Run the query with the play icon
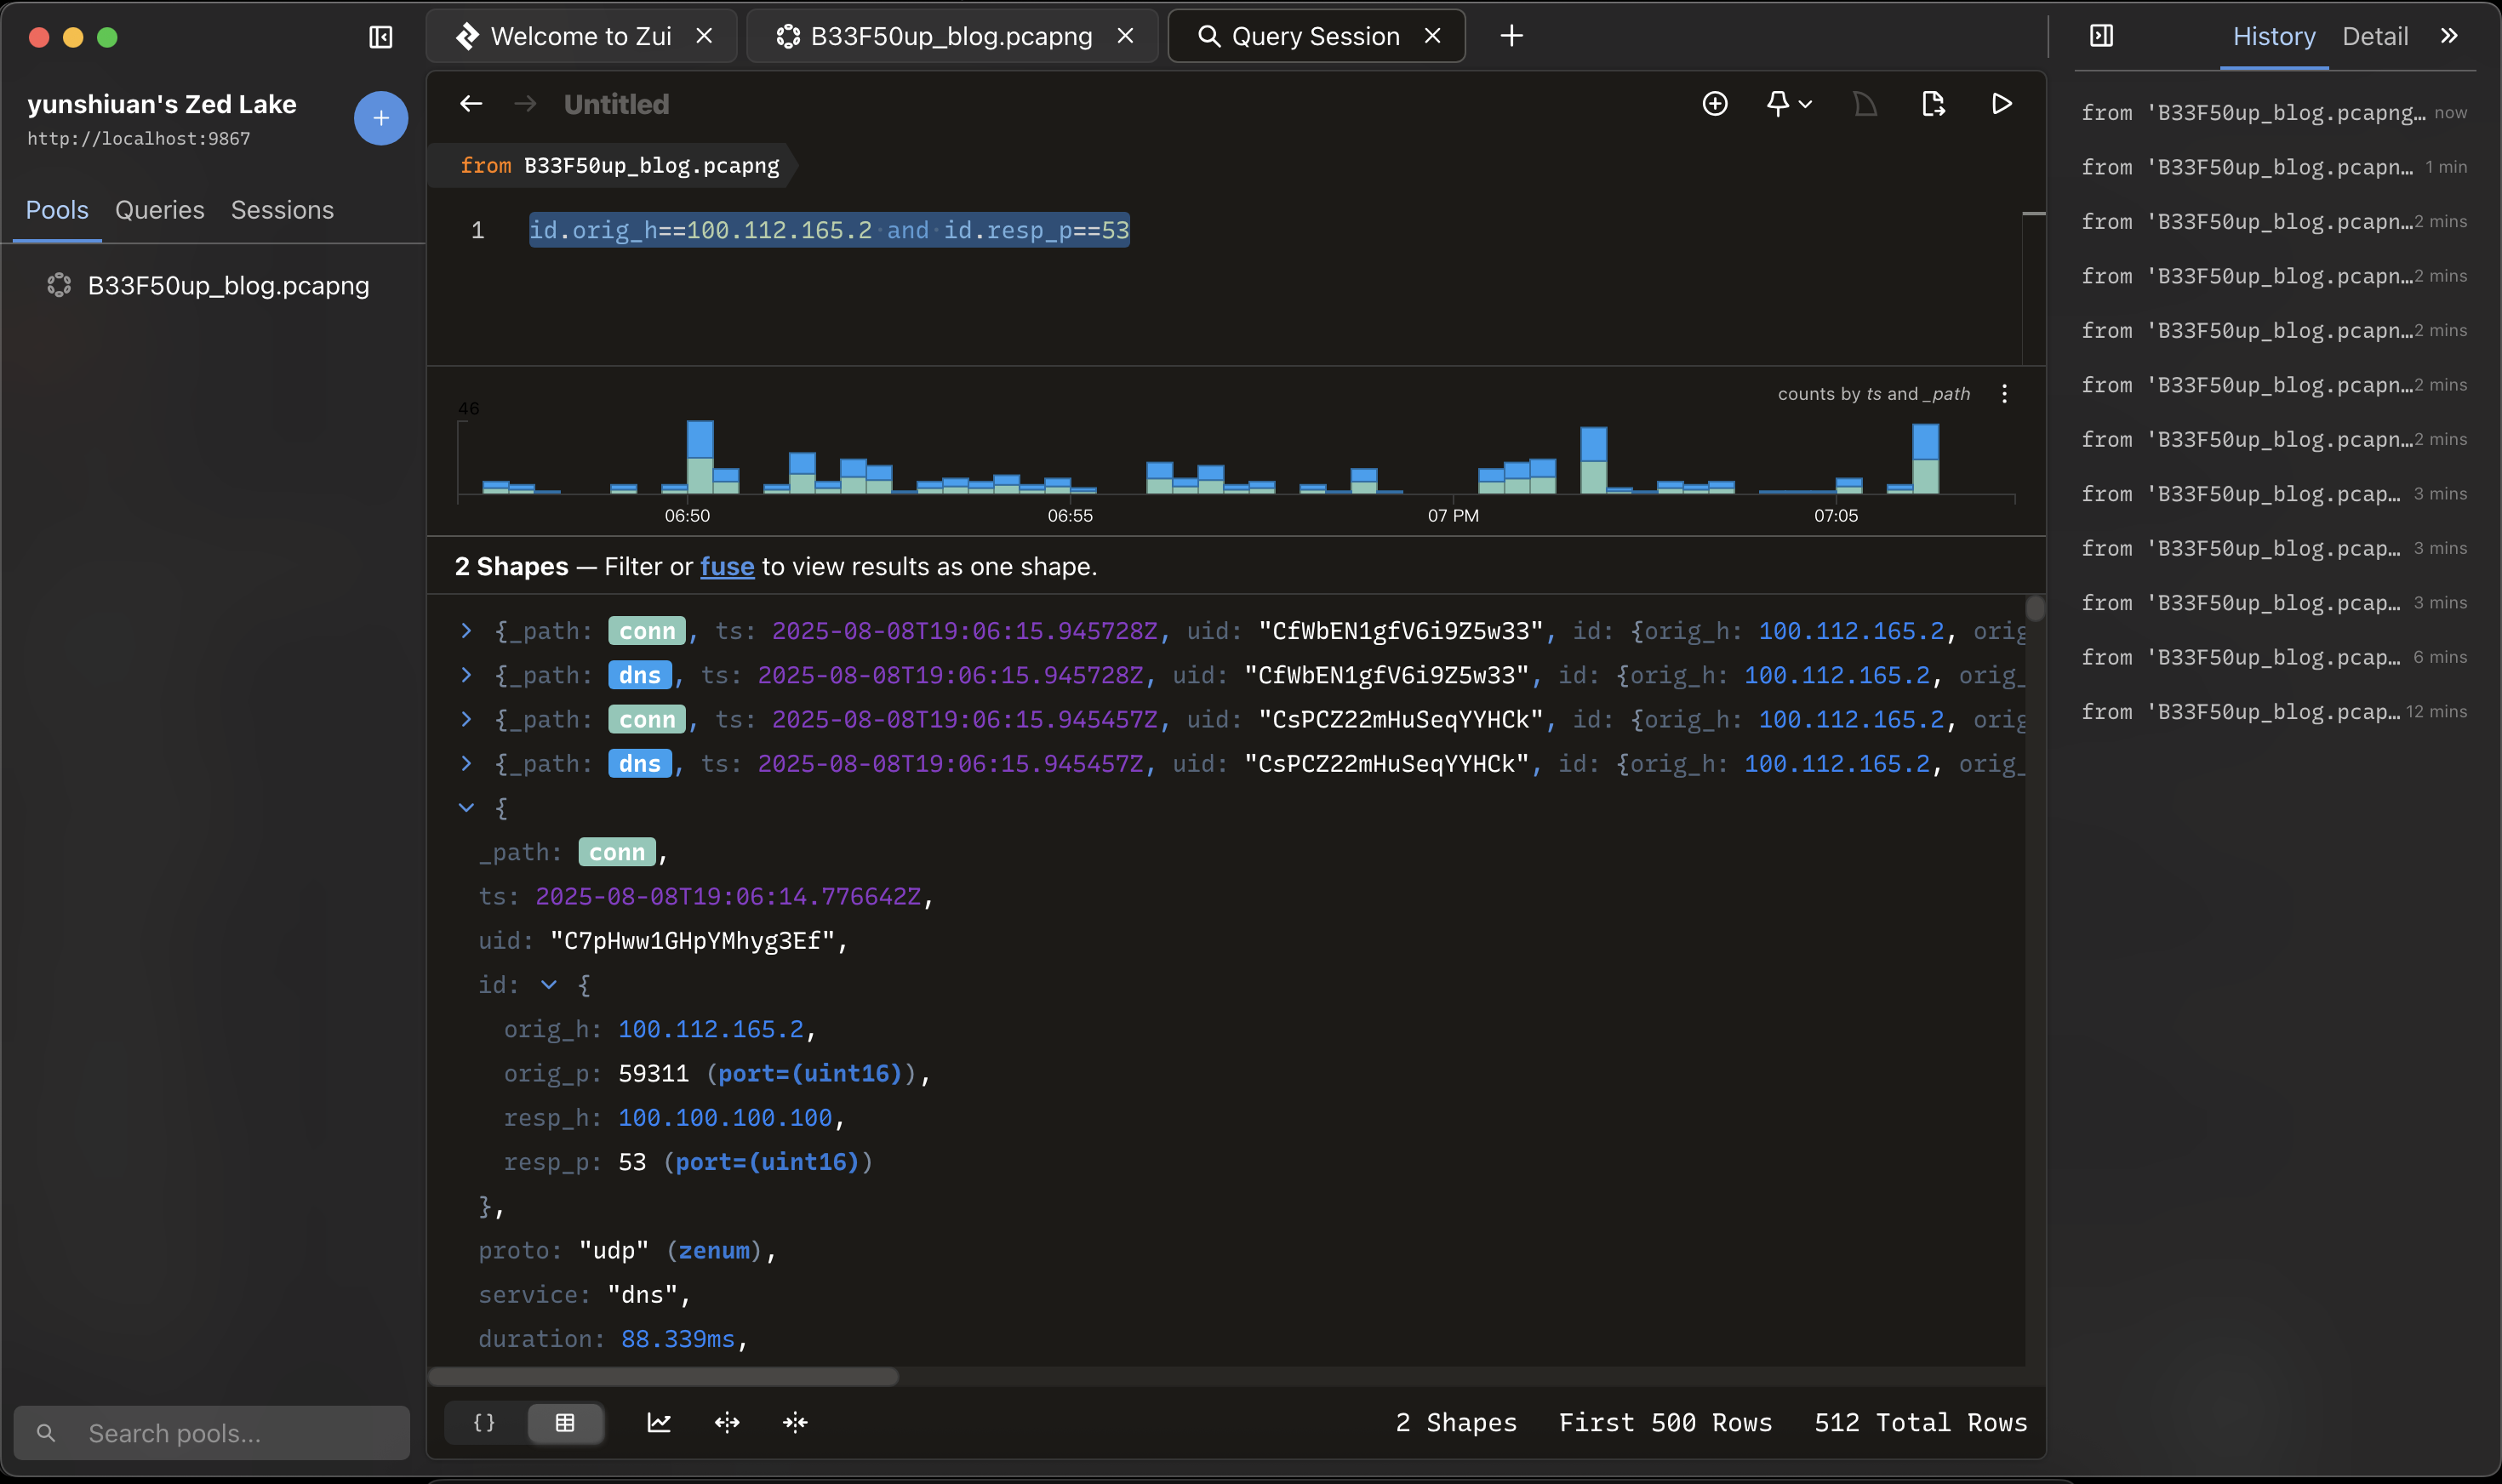The image size is (2502, 1484). coord(2001,104)
